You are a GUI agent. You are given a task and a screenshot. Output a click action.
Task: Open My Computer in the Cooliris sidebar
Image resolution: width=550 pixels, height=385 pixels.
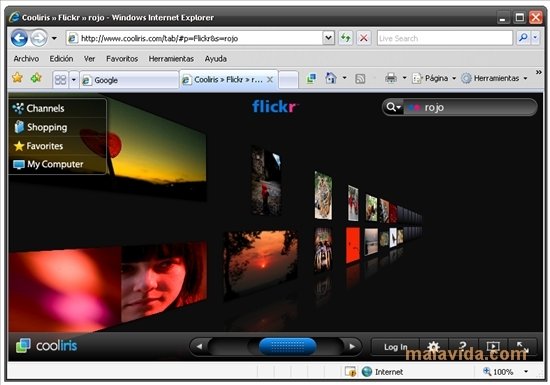pos(57,164)
